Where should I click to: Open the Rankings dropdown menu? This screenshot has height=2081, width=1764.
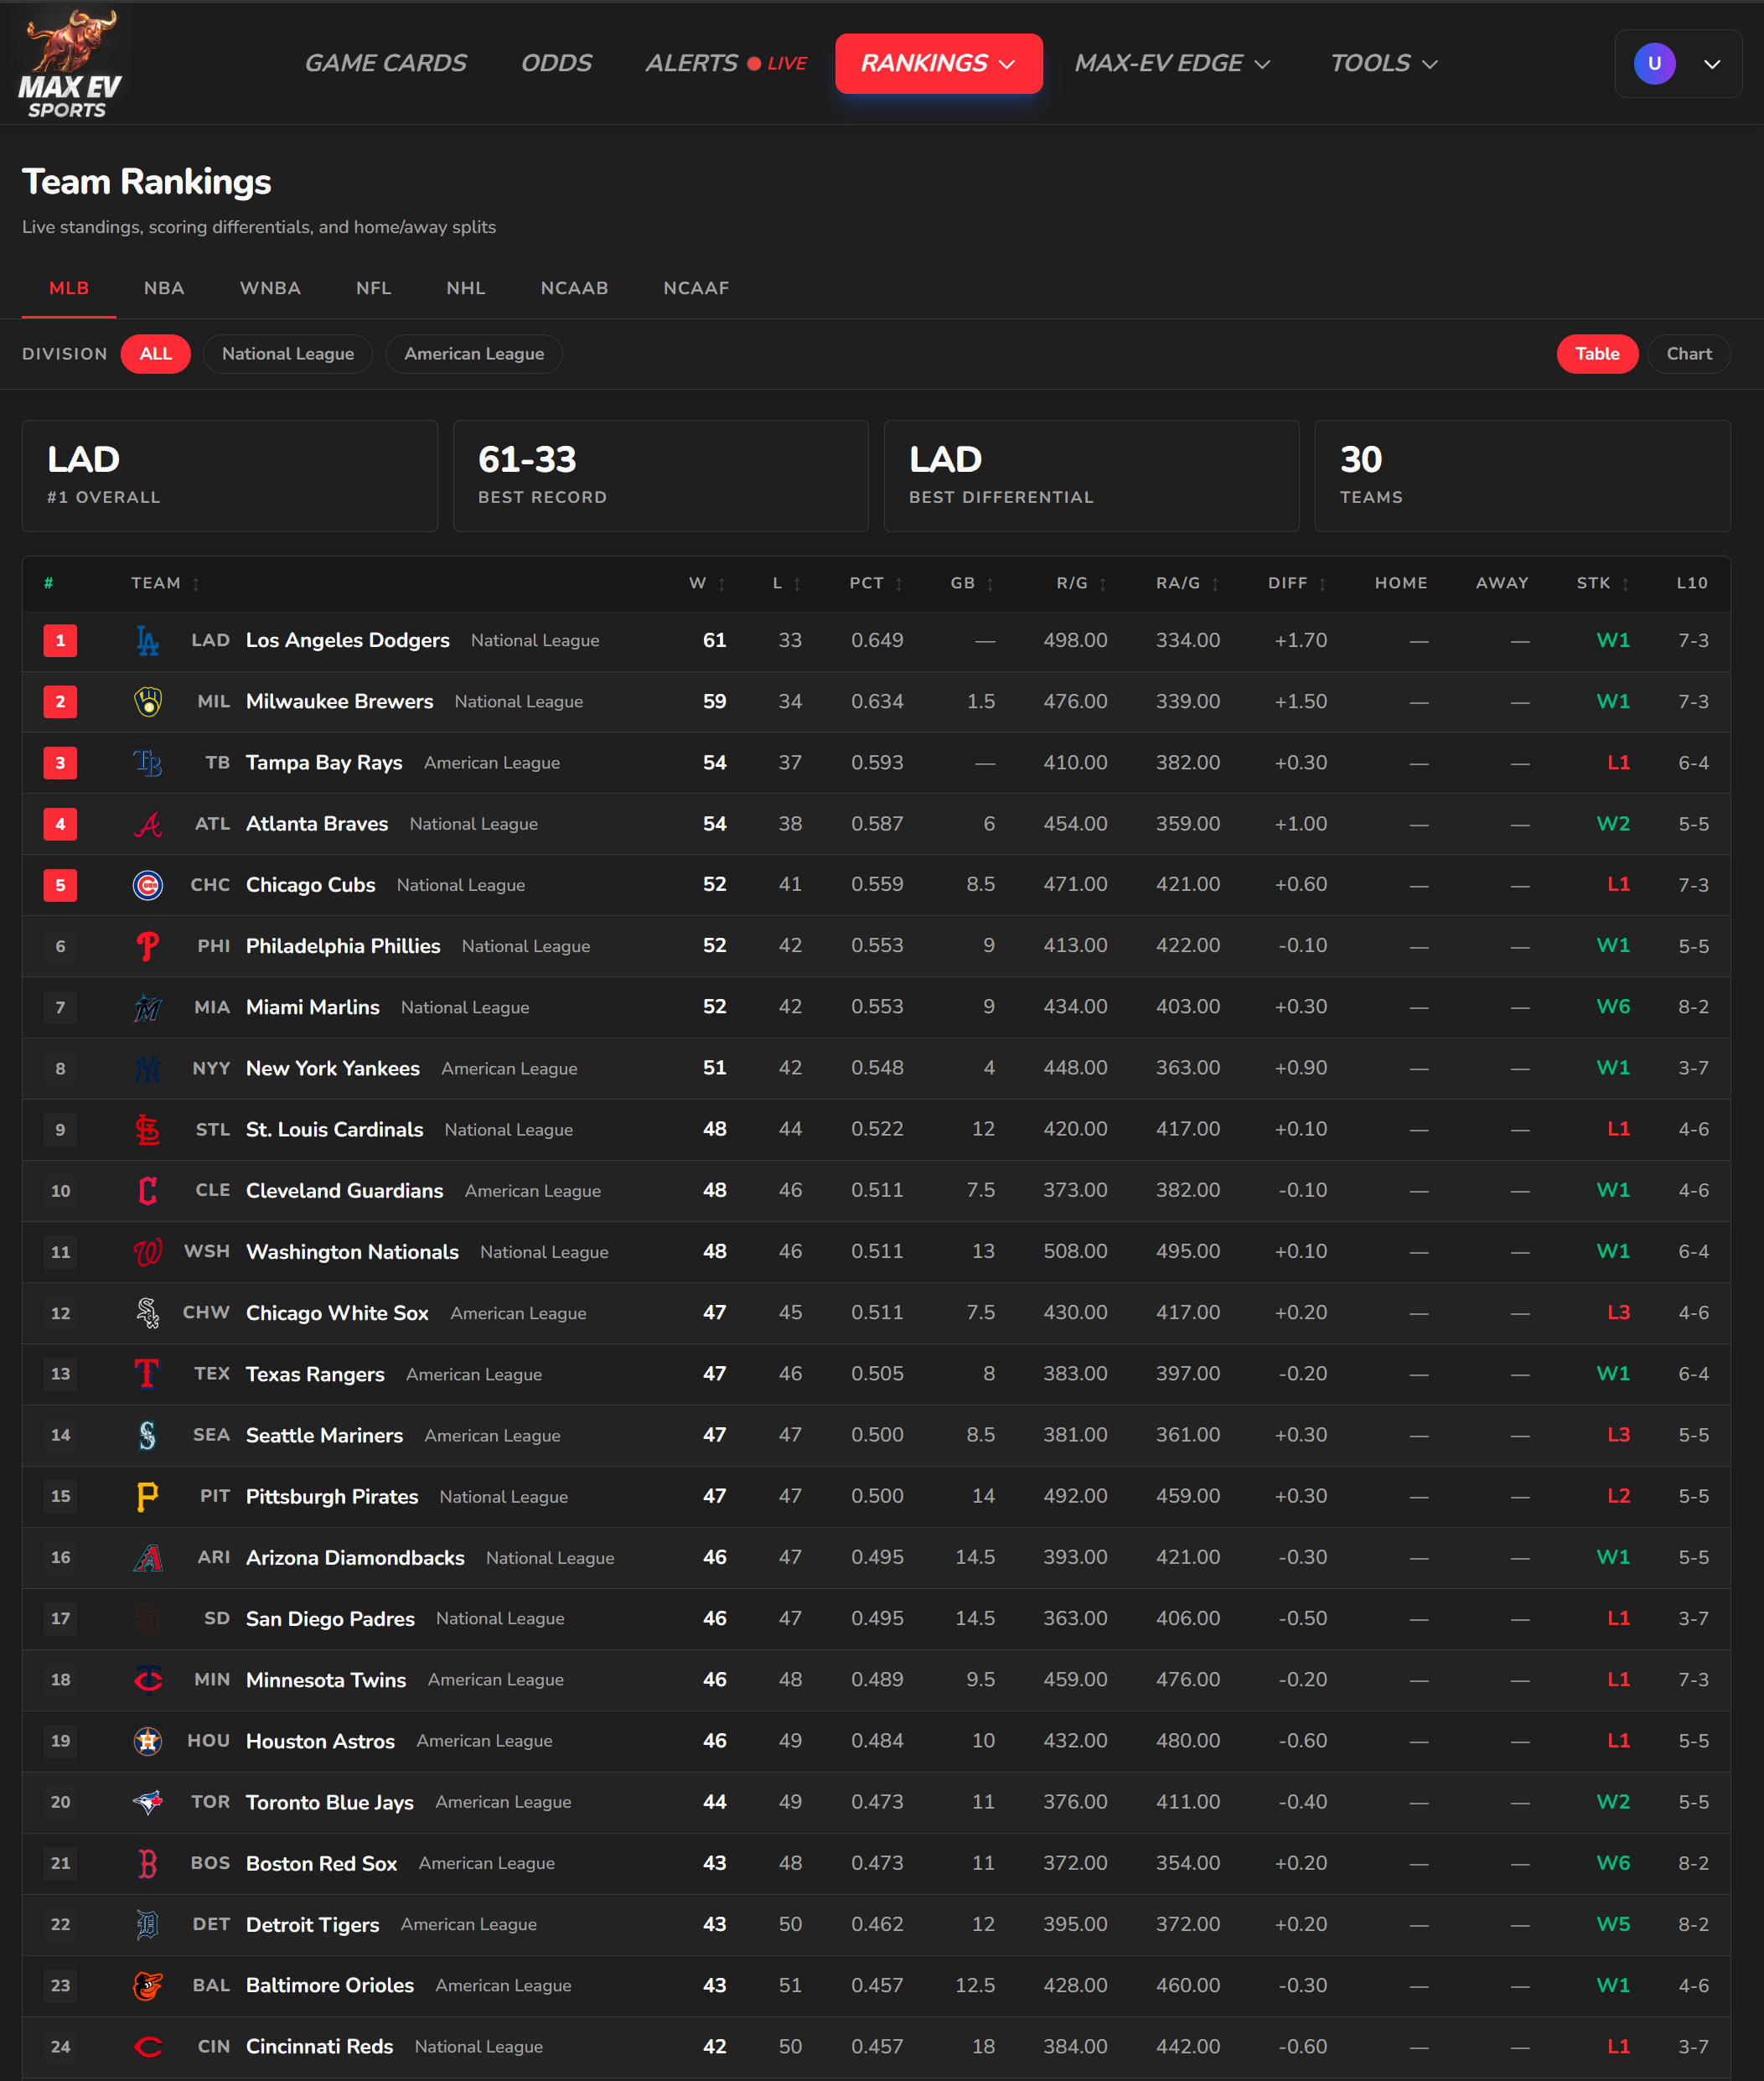point(938,63)
